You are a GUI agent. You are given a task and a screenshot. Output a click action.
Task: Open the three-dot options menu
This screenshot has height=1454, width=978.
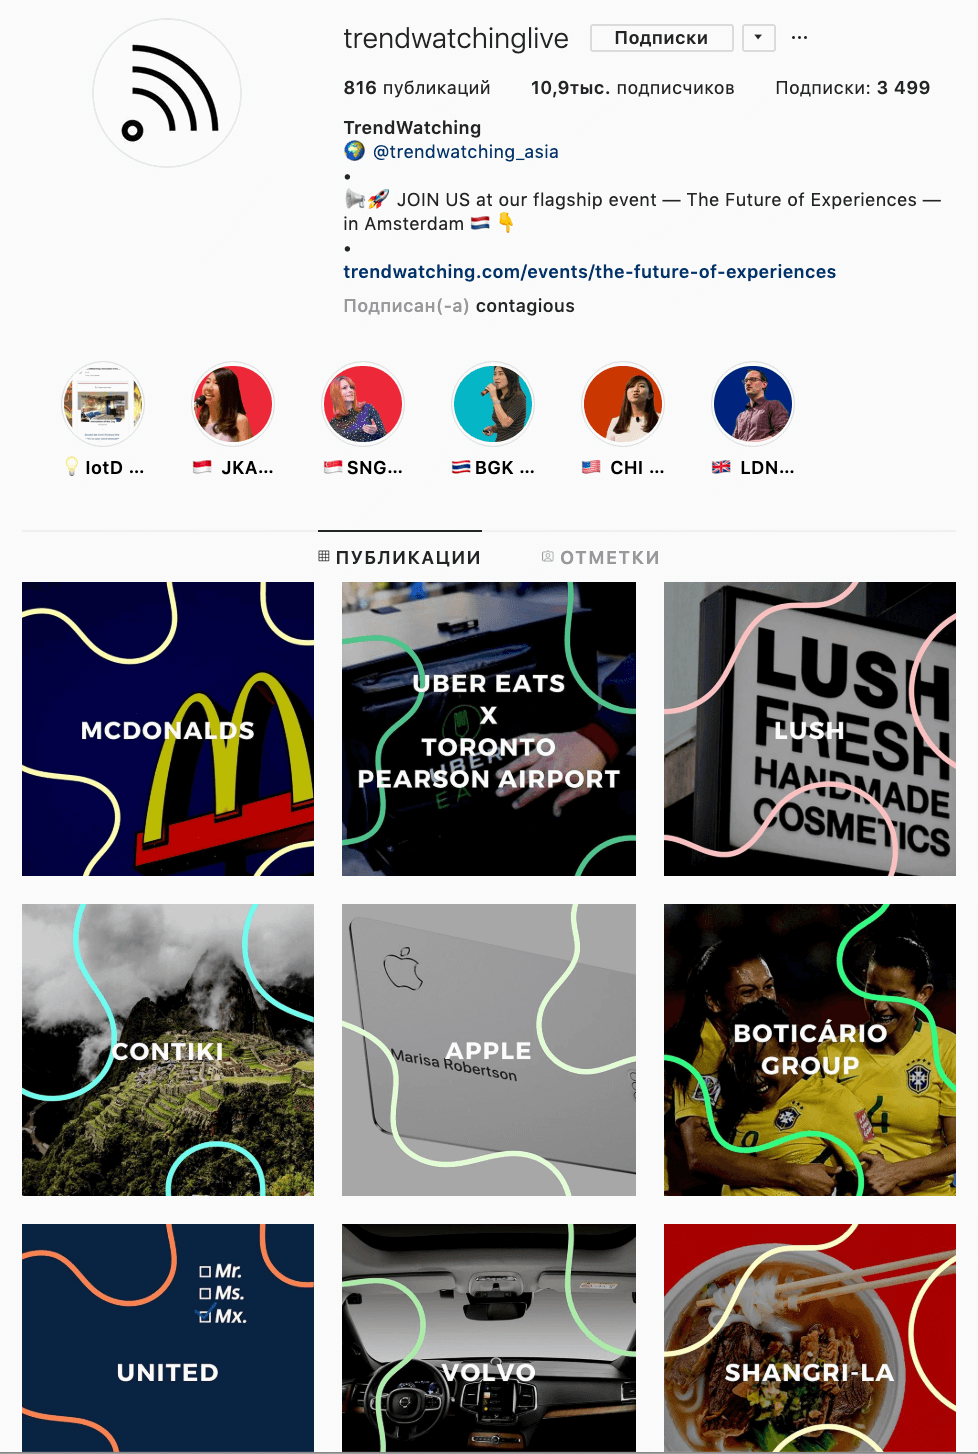click(x=799, y=38)
